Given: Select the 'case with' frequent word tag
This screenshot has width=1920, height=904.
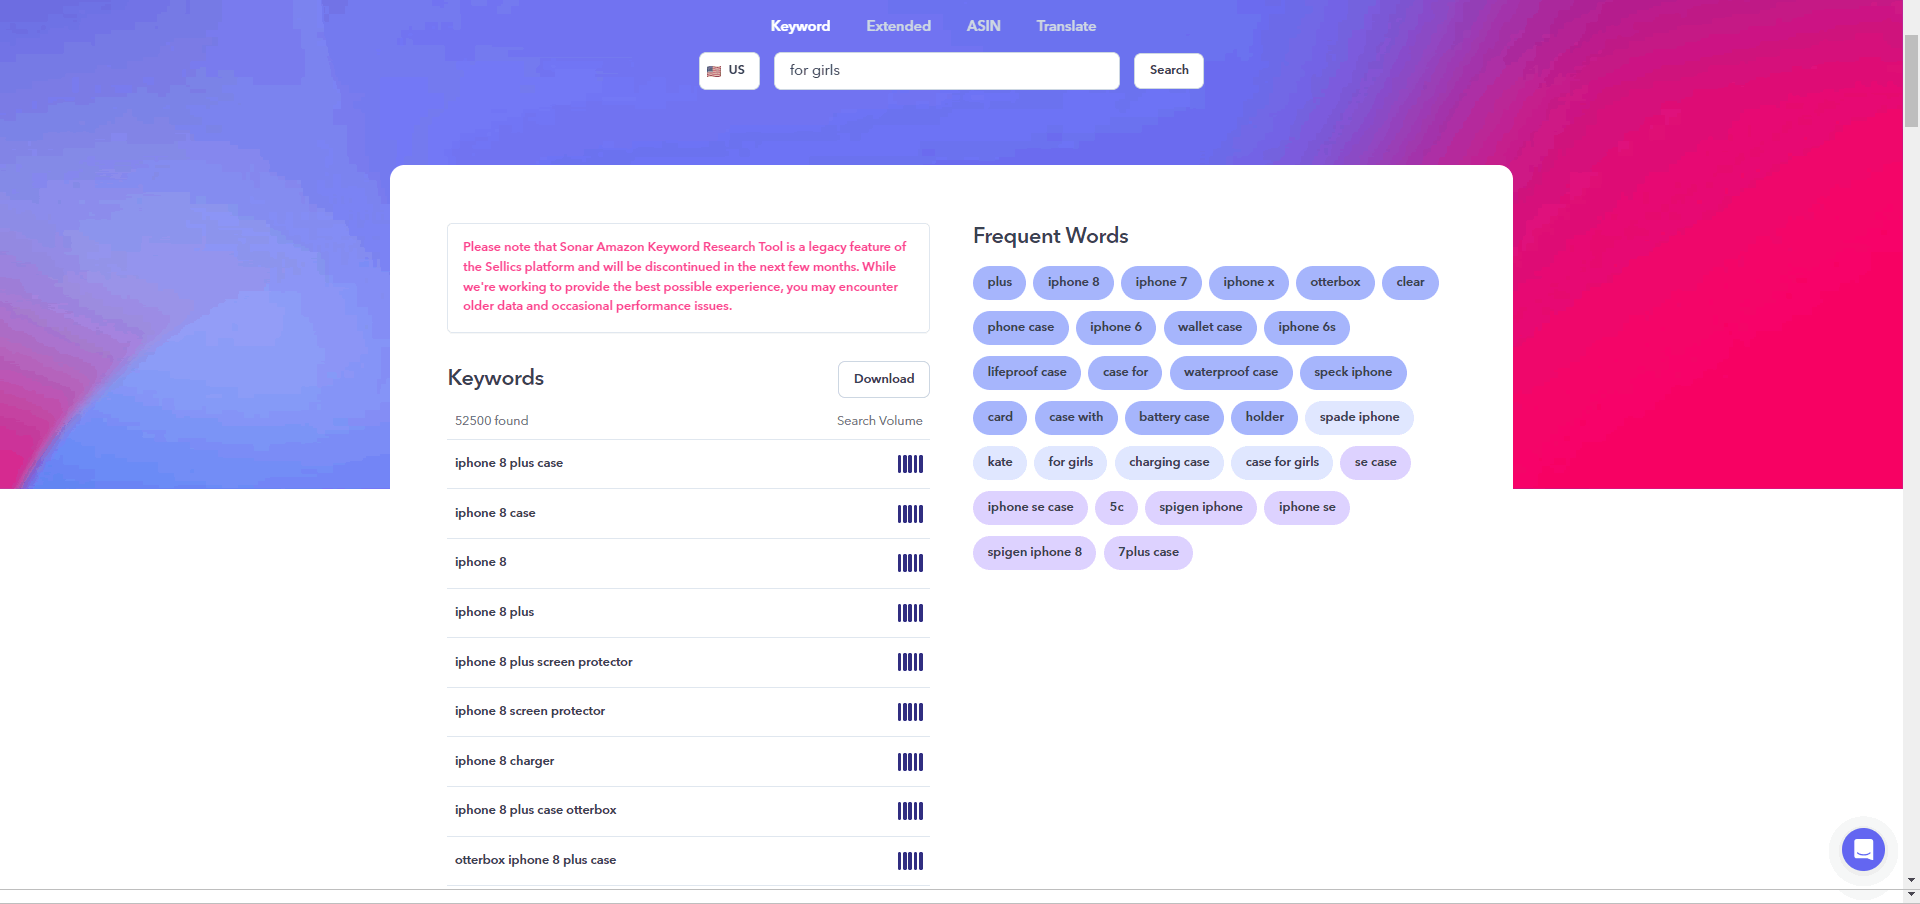Looking at the screenshot, I should tap(1076, 418).
